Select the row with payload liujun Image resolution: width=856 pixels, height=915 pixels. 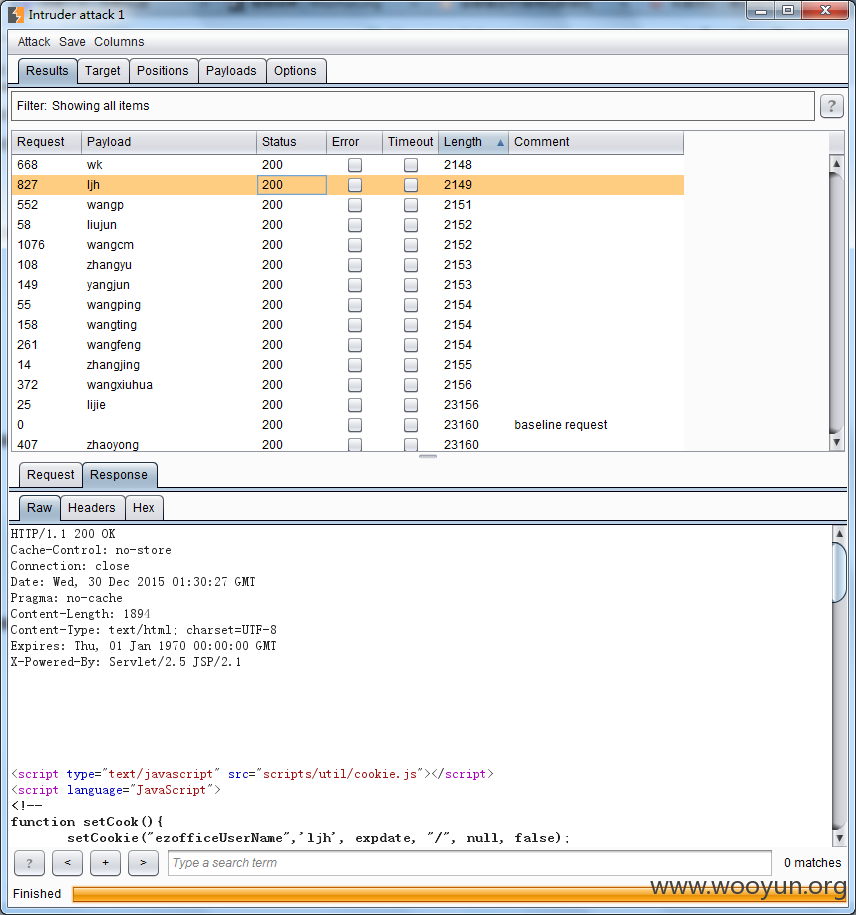tap(348, 225)
